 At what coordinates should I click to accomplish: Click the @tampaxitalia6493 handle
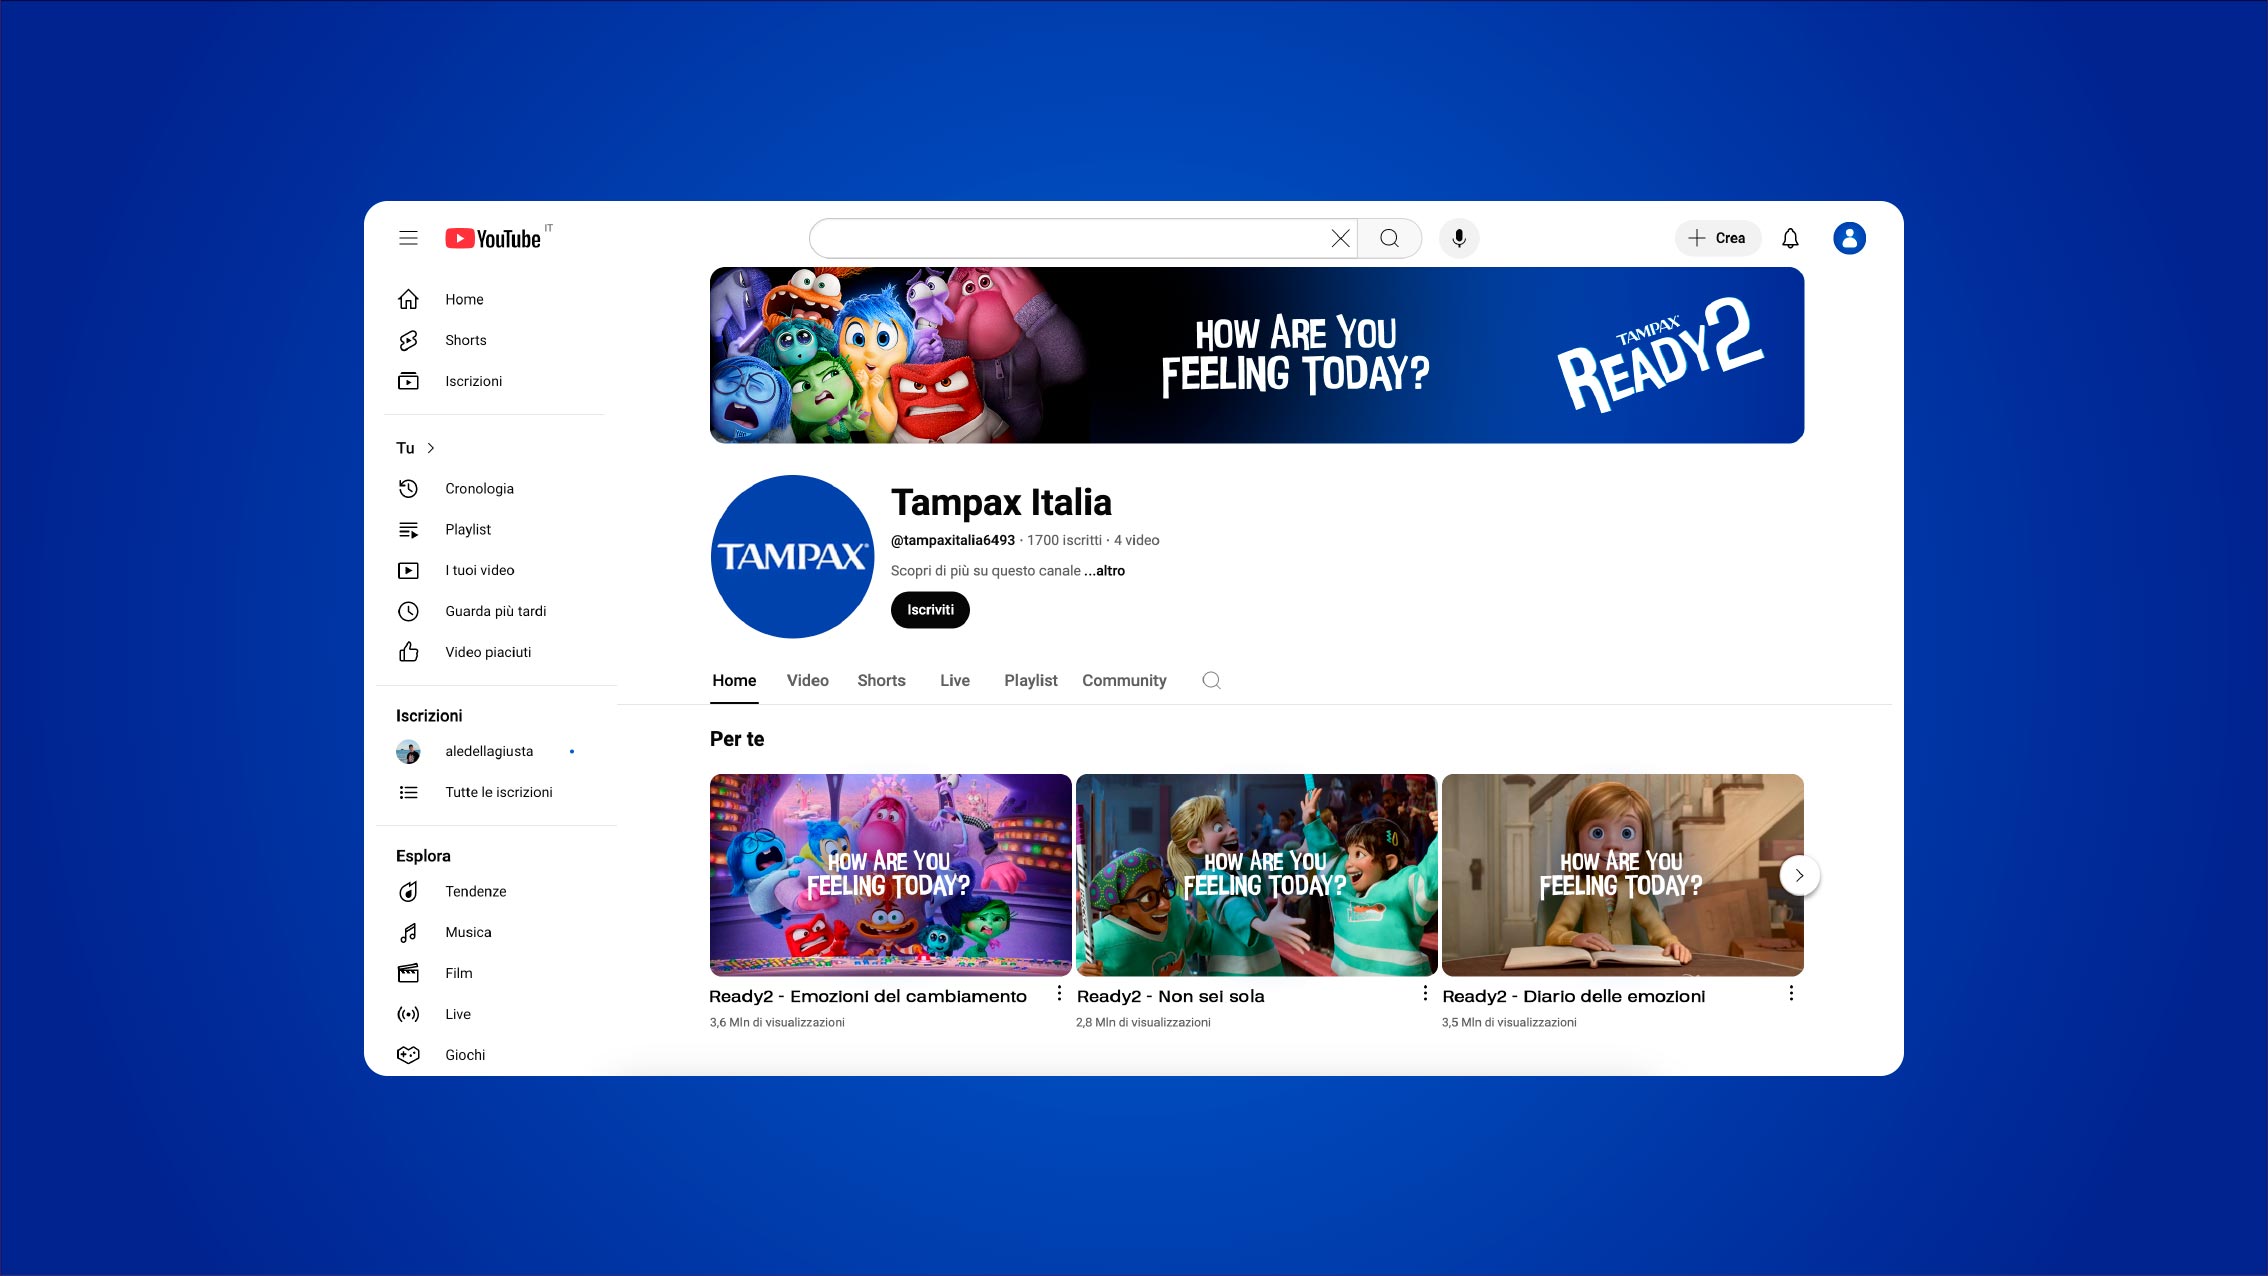click(x=953, y=540)
